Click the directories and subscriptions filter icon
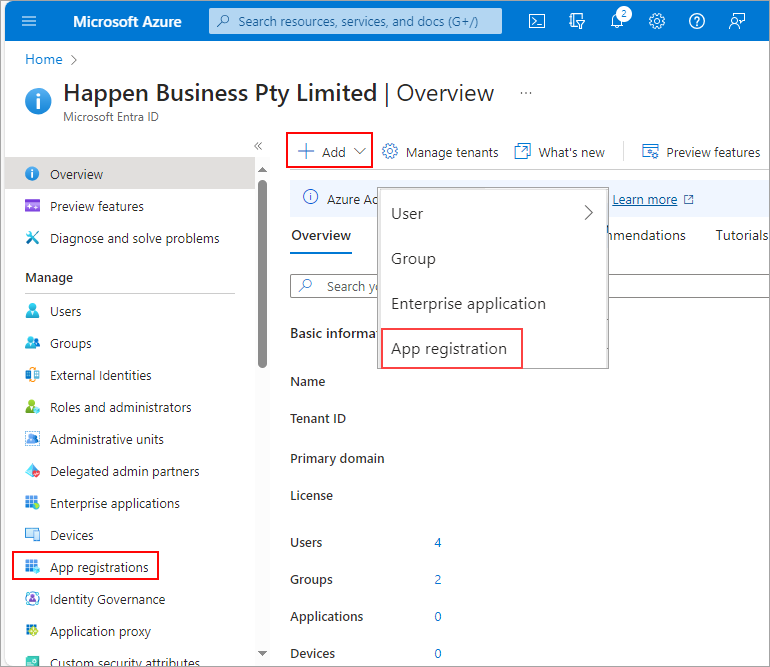The image size is (770, 667). [x=577, y=21]
